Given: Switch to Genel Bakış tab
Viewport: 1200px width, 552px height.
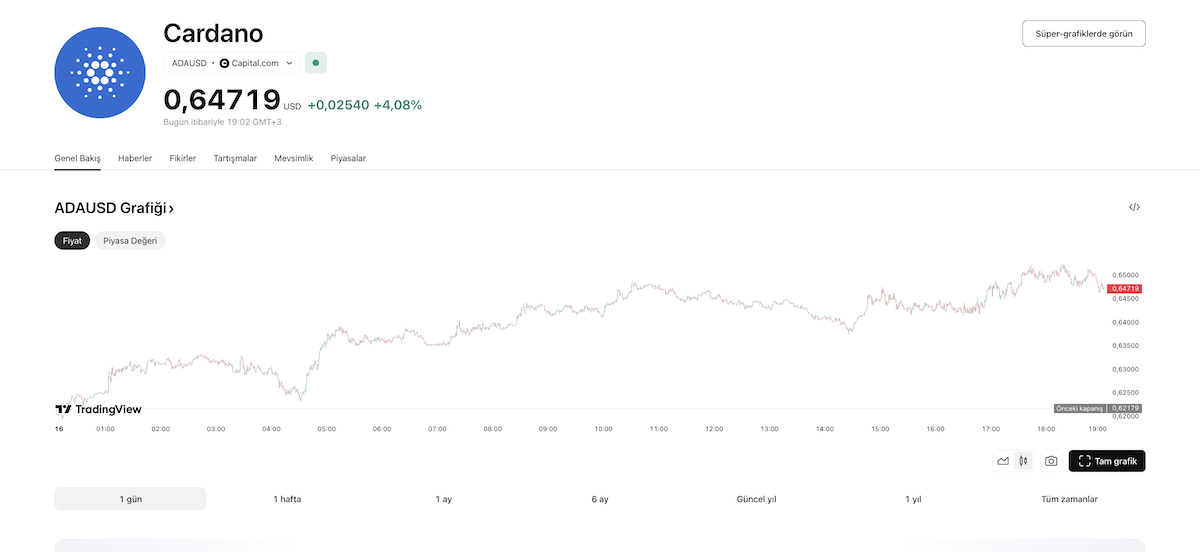Looking at the screenshot, I should point(77,158).
